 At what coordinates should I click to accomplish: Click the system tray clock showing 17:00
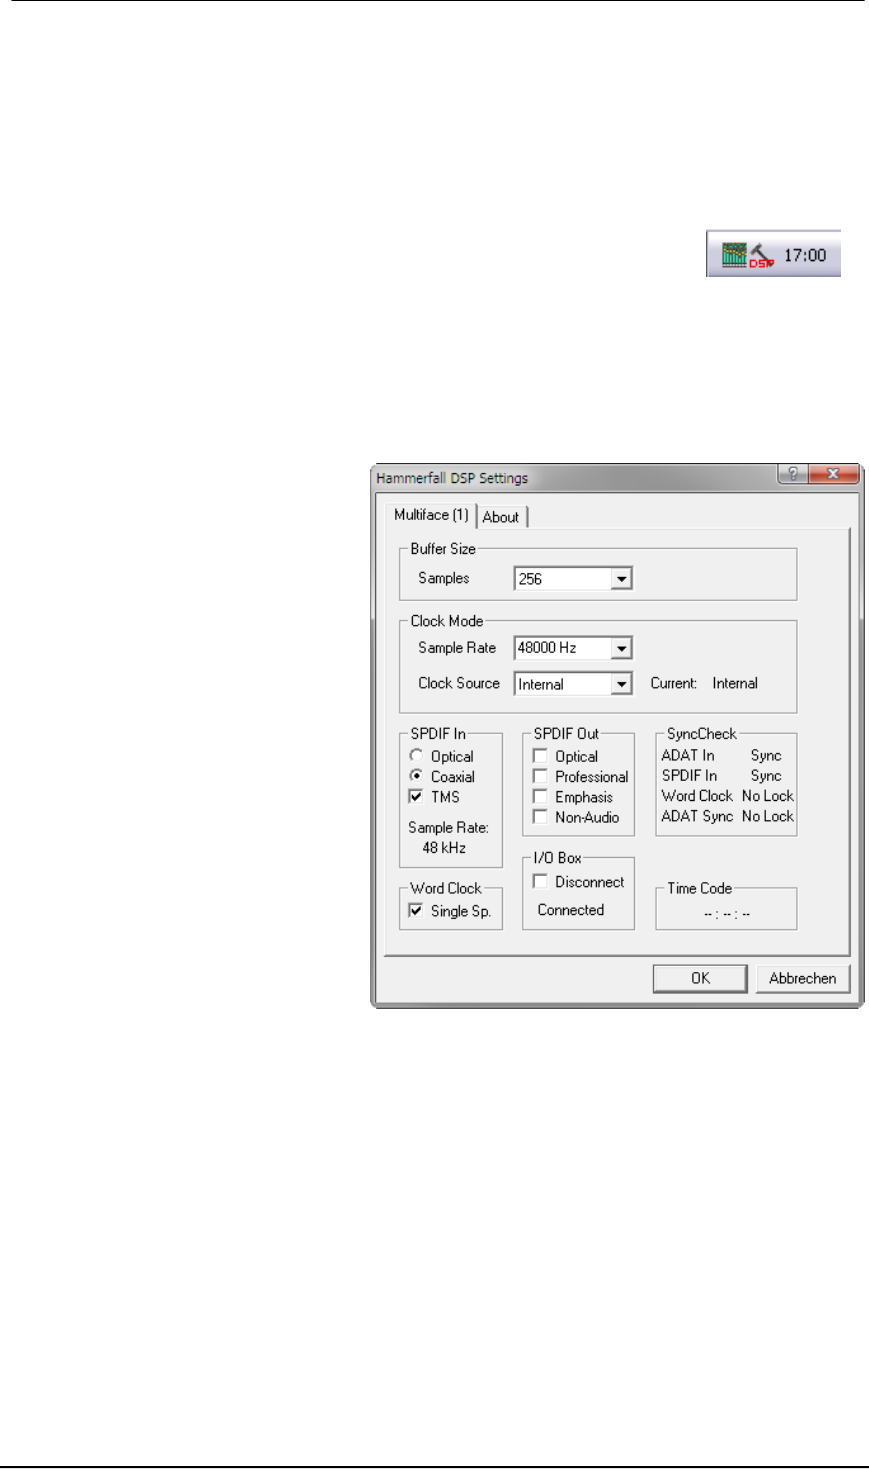tap(805, 255)
